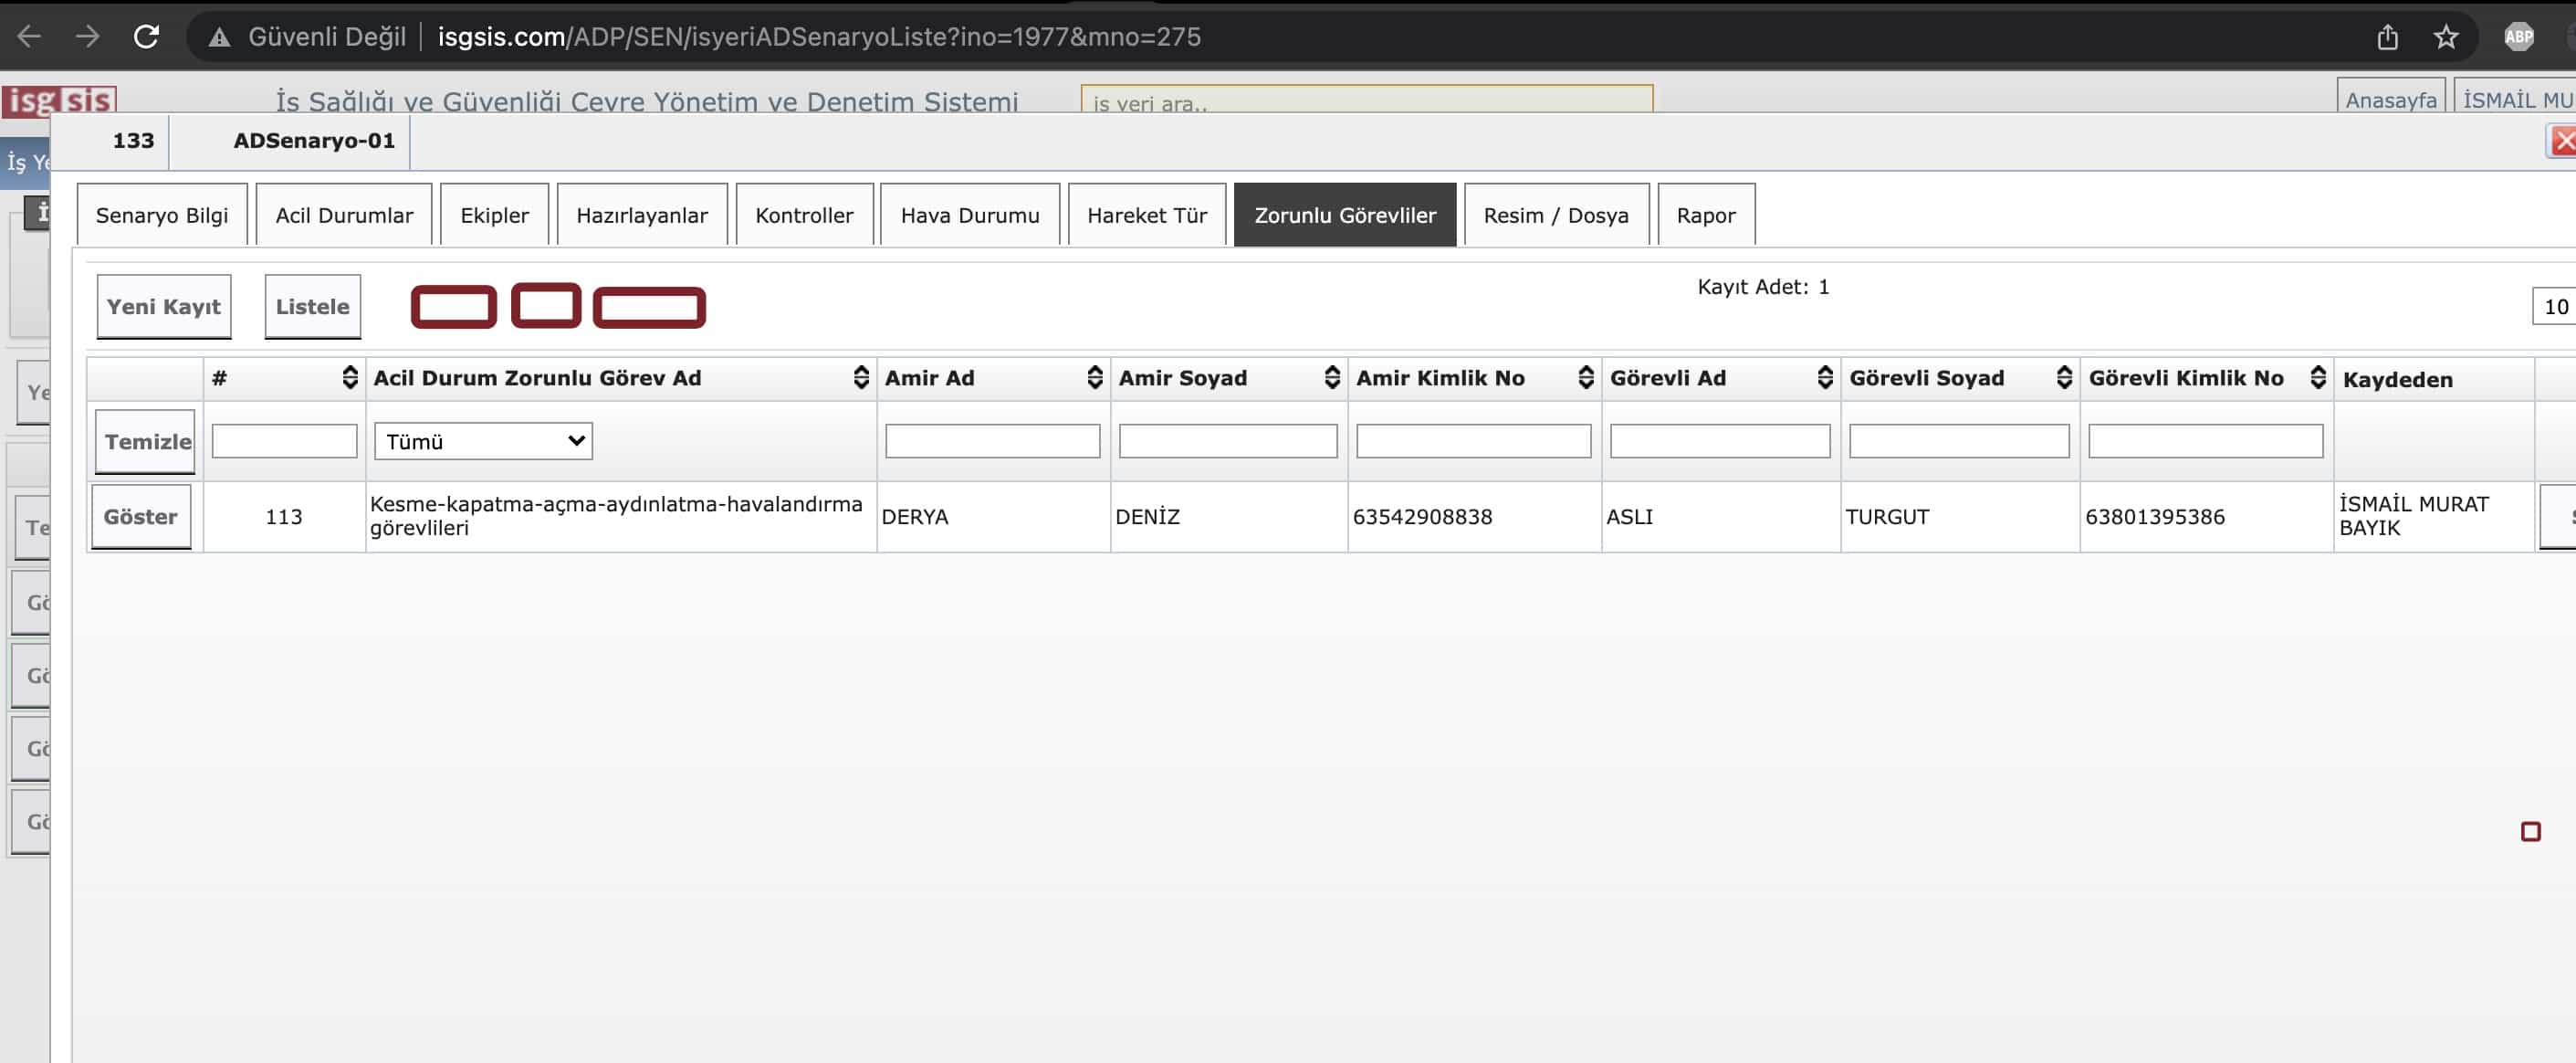Open the ABP extension icon
The width and height of the screenshot is (2576, 1063).
coord(2518,37)
